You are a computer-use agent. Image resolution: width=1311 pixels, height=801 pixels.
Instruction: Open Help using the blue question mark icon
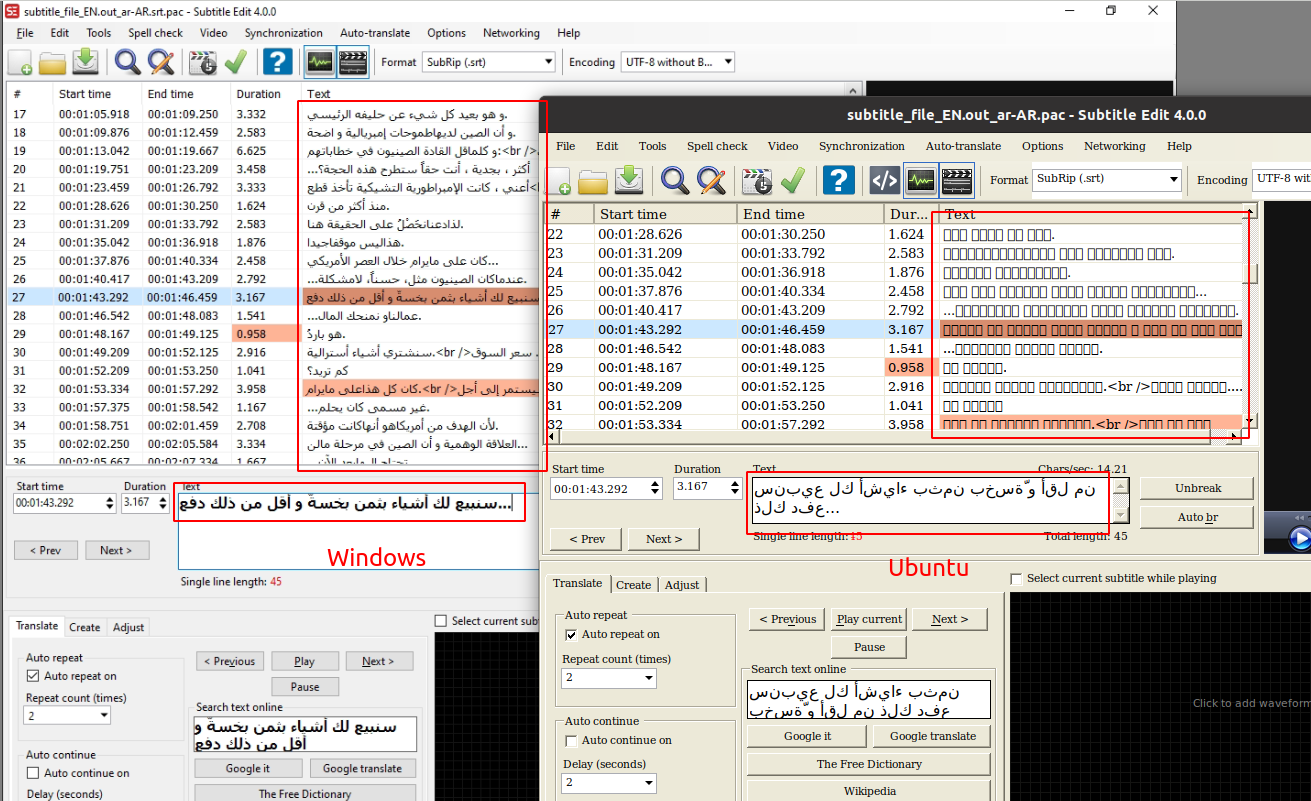coord(838,180)
